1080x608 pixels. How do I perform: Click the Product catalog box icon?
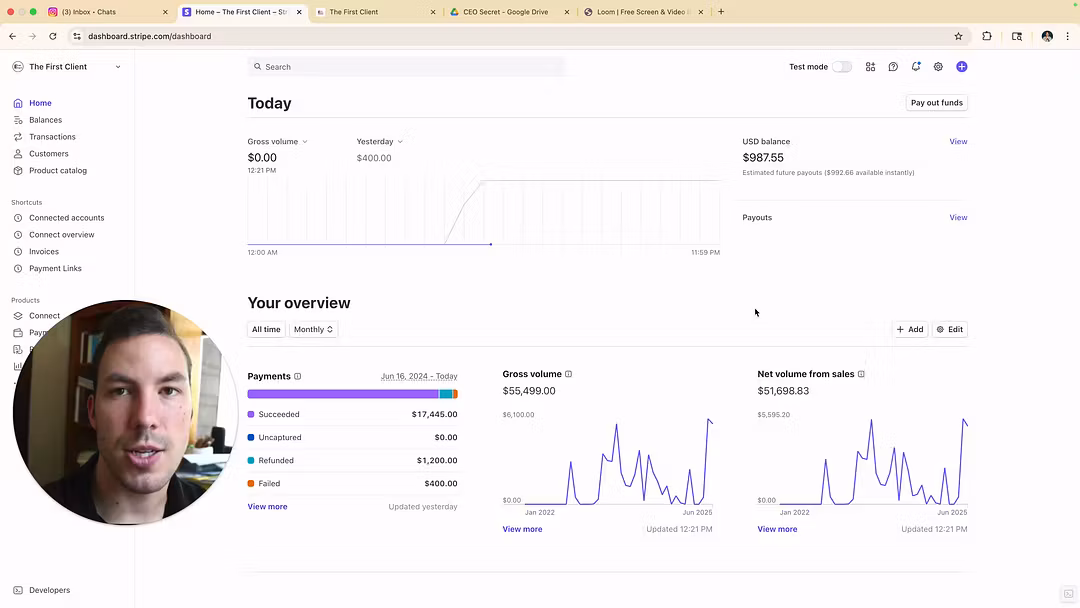(x=18, y=171)
